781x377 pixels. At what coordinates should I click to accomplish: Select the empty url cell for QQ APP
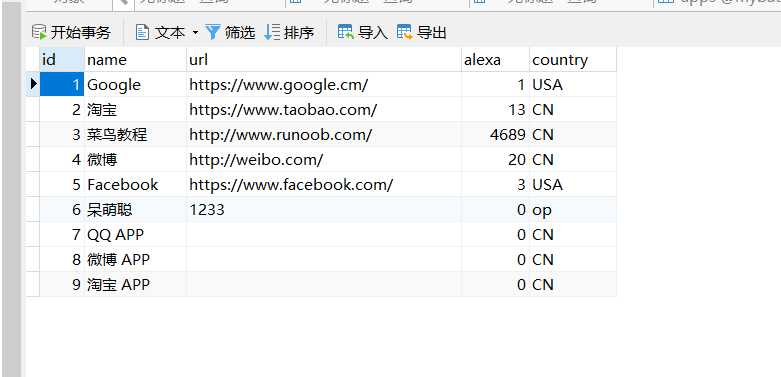tap(324, 235)
